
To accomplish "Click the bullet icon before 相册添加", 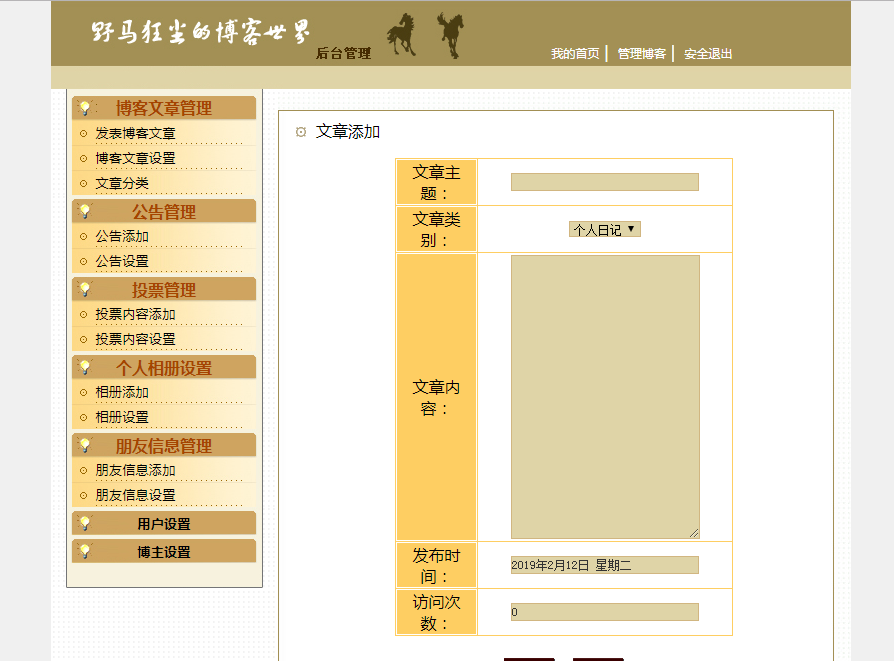I will pos(83,392).
